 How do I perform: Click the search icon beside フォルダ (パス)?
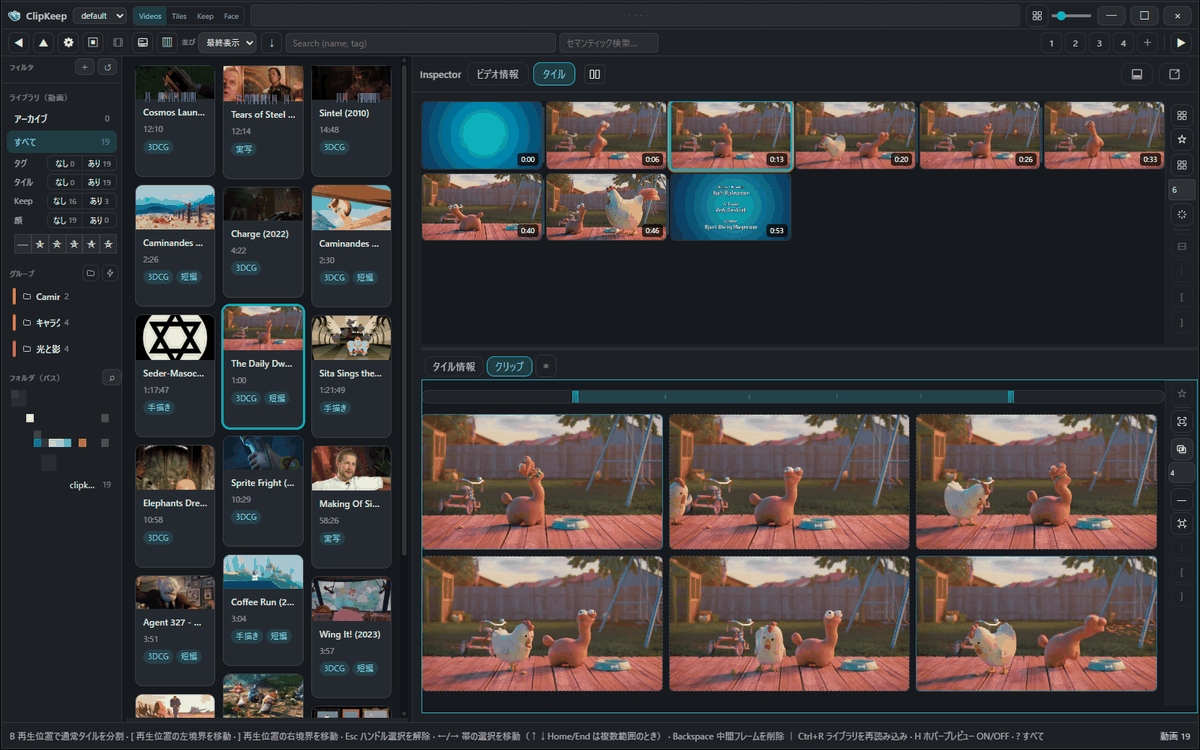click(110, 377)
